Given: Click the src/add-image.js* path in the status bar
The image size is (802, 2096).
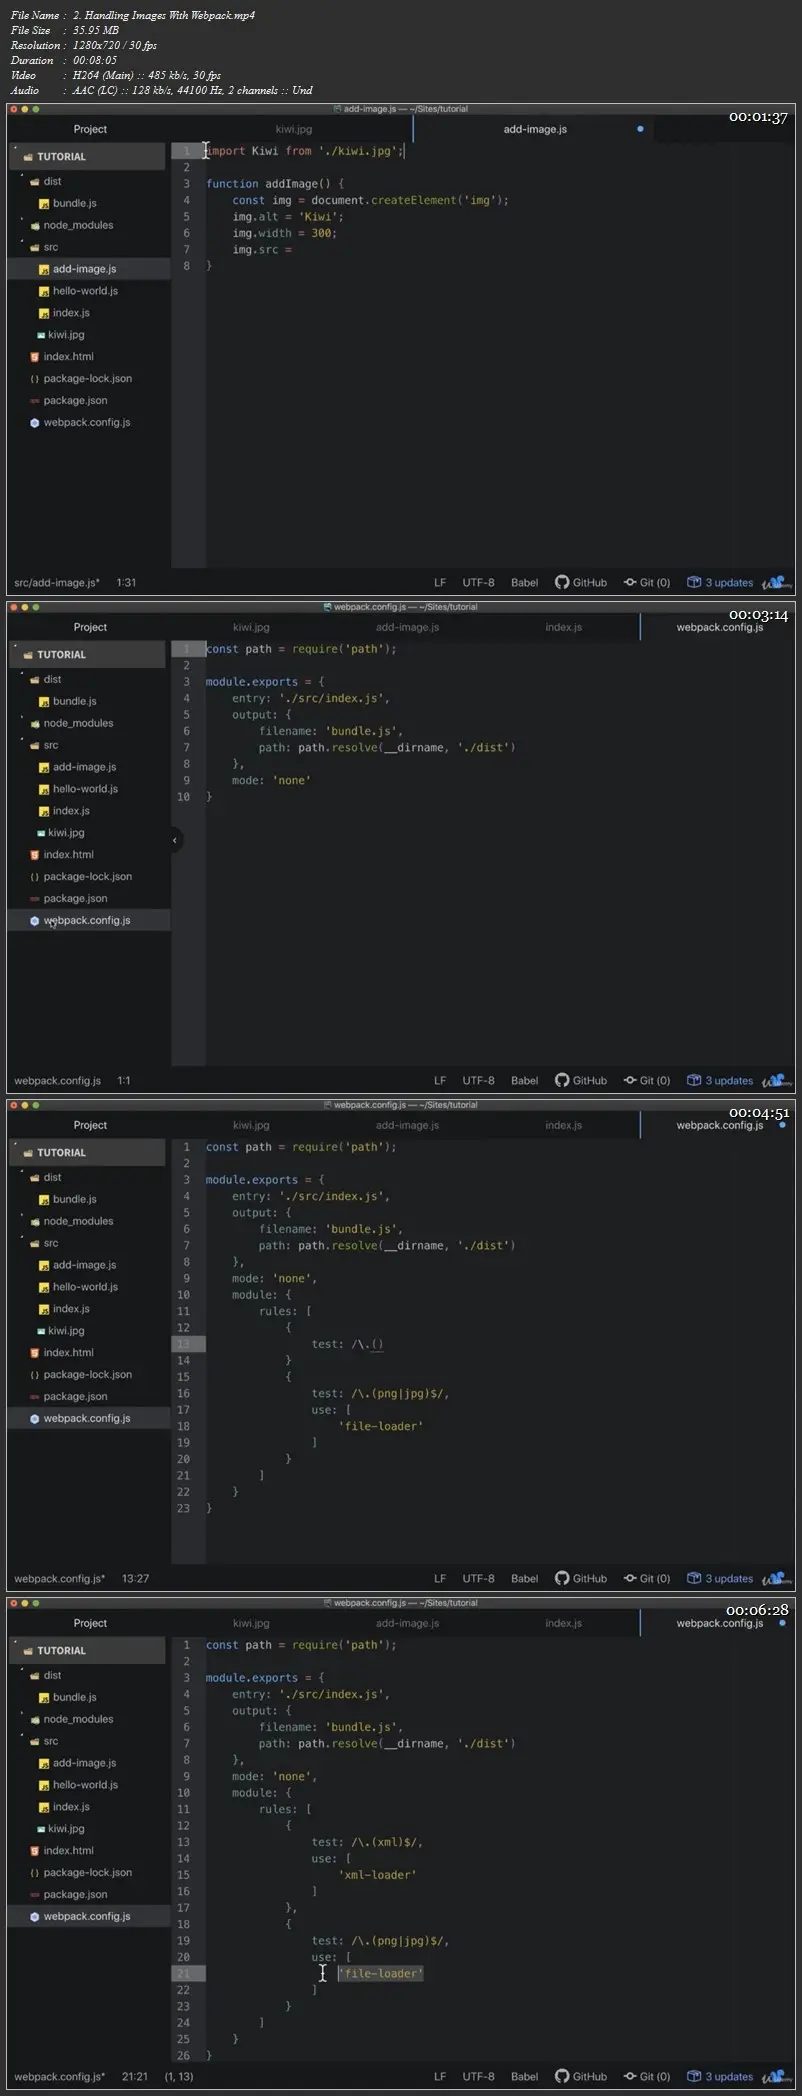Looking at the screenshot, I should pyautogui.click(x=57, y=582).
